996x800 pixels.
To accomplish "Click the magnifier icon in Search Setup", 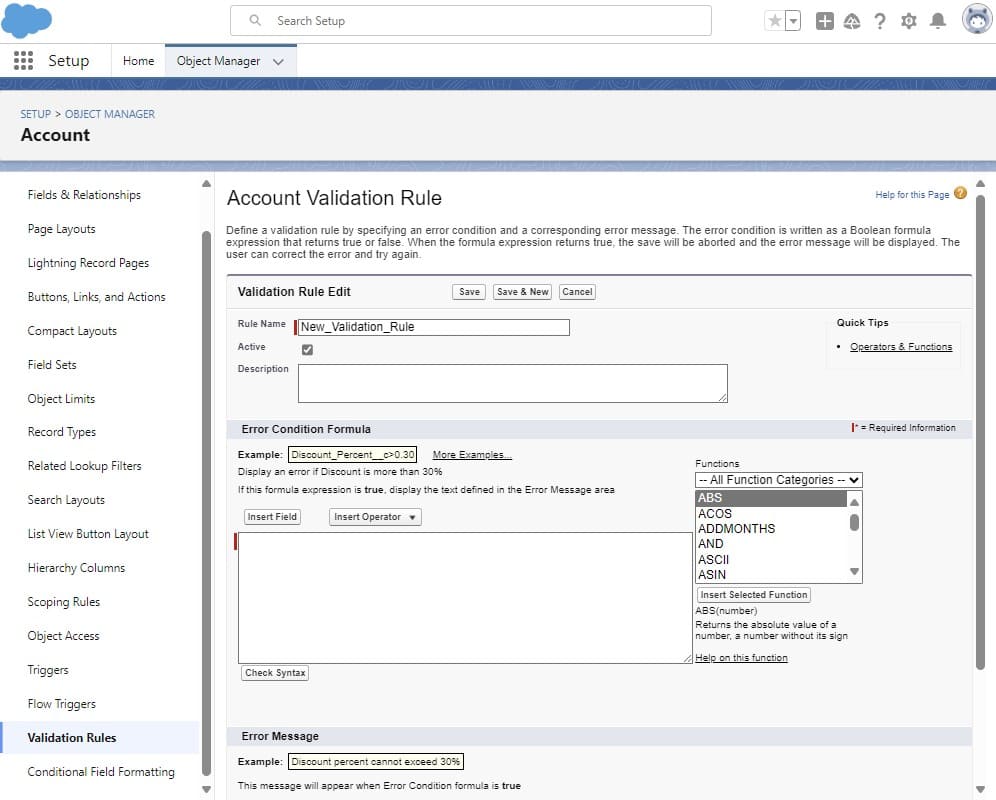I will [x=255, y=20].
